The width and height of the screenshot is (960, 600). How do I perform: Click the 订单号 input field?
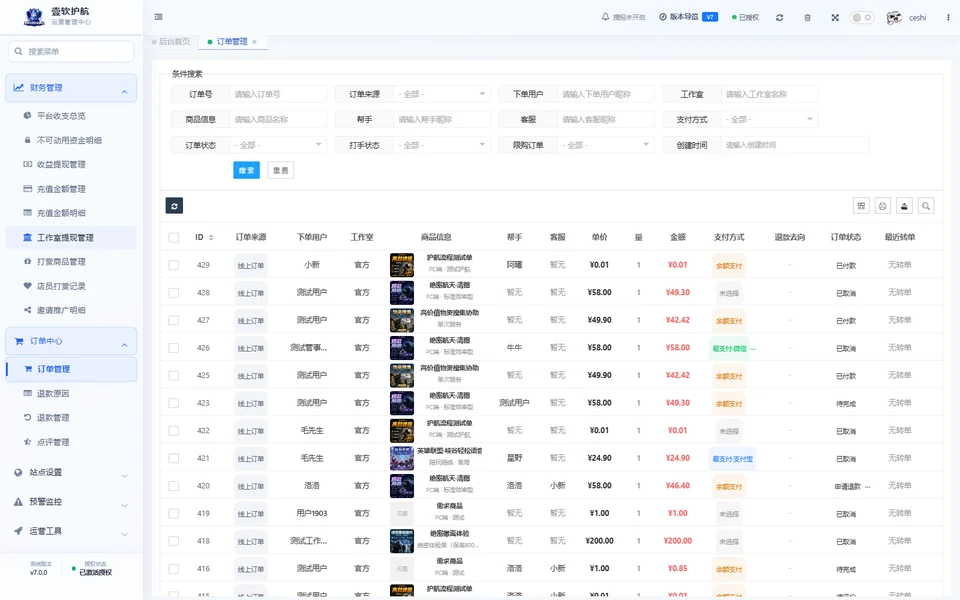point(278,94)
